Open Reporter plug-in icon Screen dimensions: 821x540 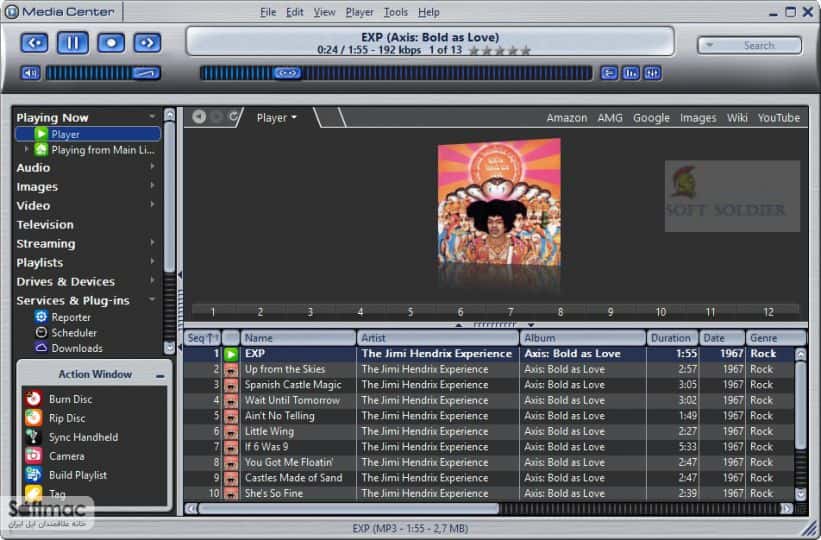click(x=41, y=316)
